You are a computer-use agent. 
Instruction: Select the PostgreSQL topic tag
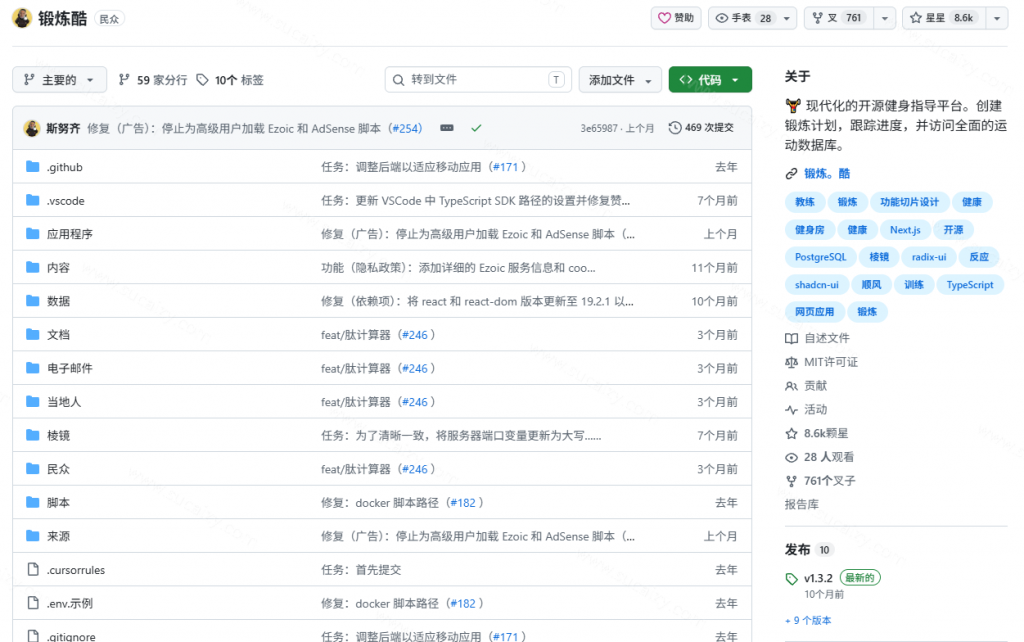[x=820, y=257]
